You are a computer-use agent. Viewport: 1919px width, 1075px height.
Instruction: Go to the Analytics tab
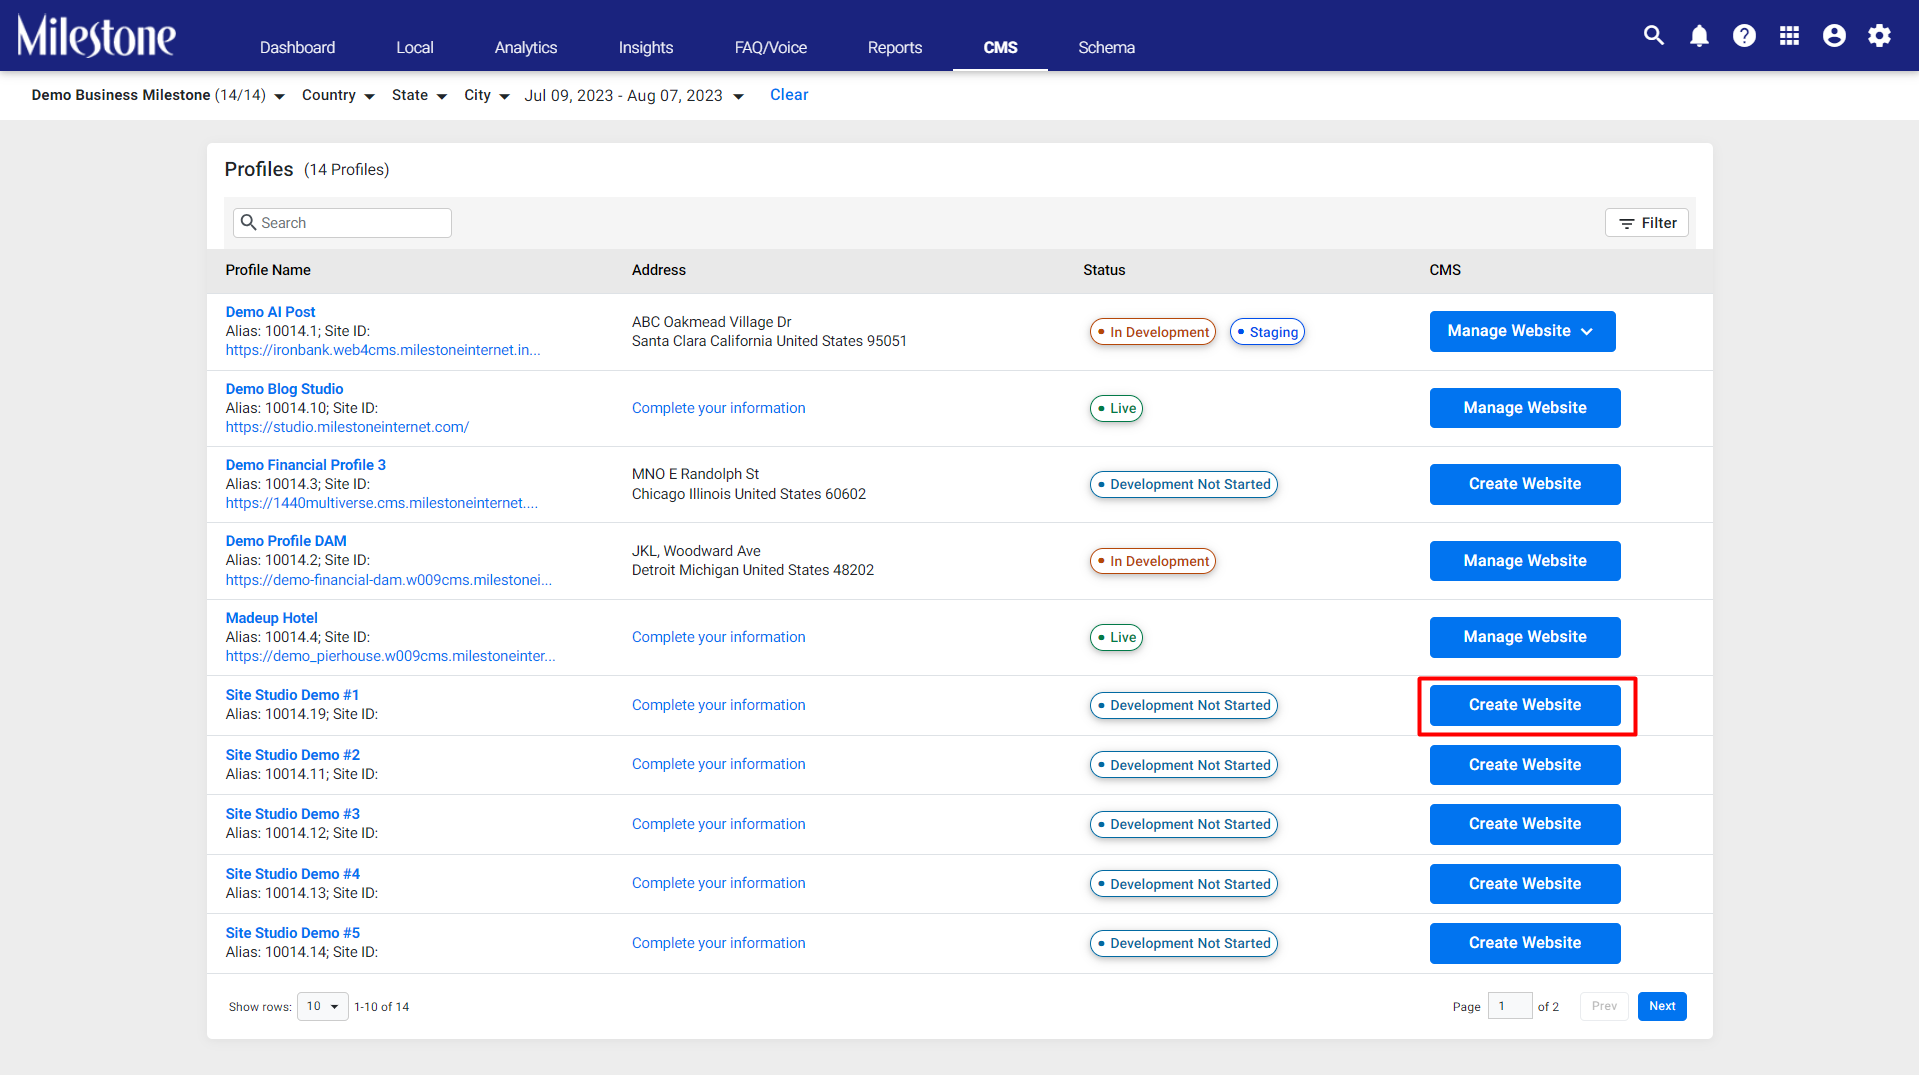point(526,47)
